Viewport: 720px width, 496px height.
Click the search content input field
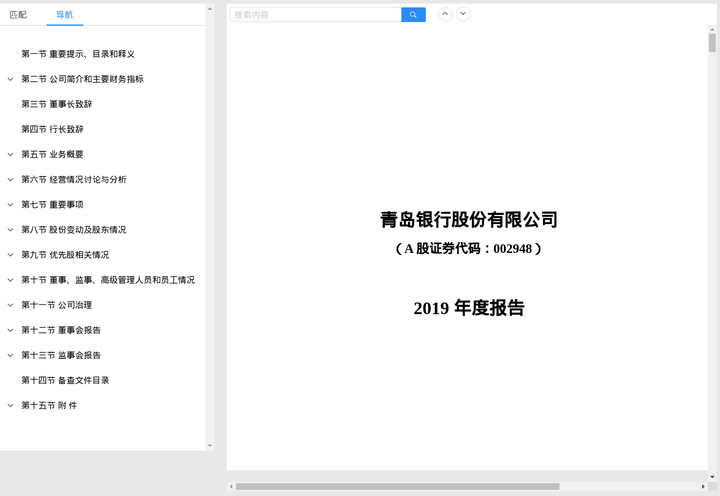[315, 15]
